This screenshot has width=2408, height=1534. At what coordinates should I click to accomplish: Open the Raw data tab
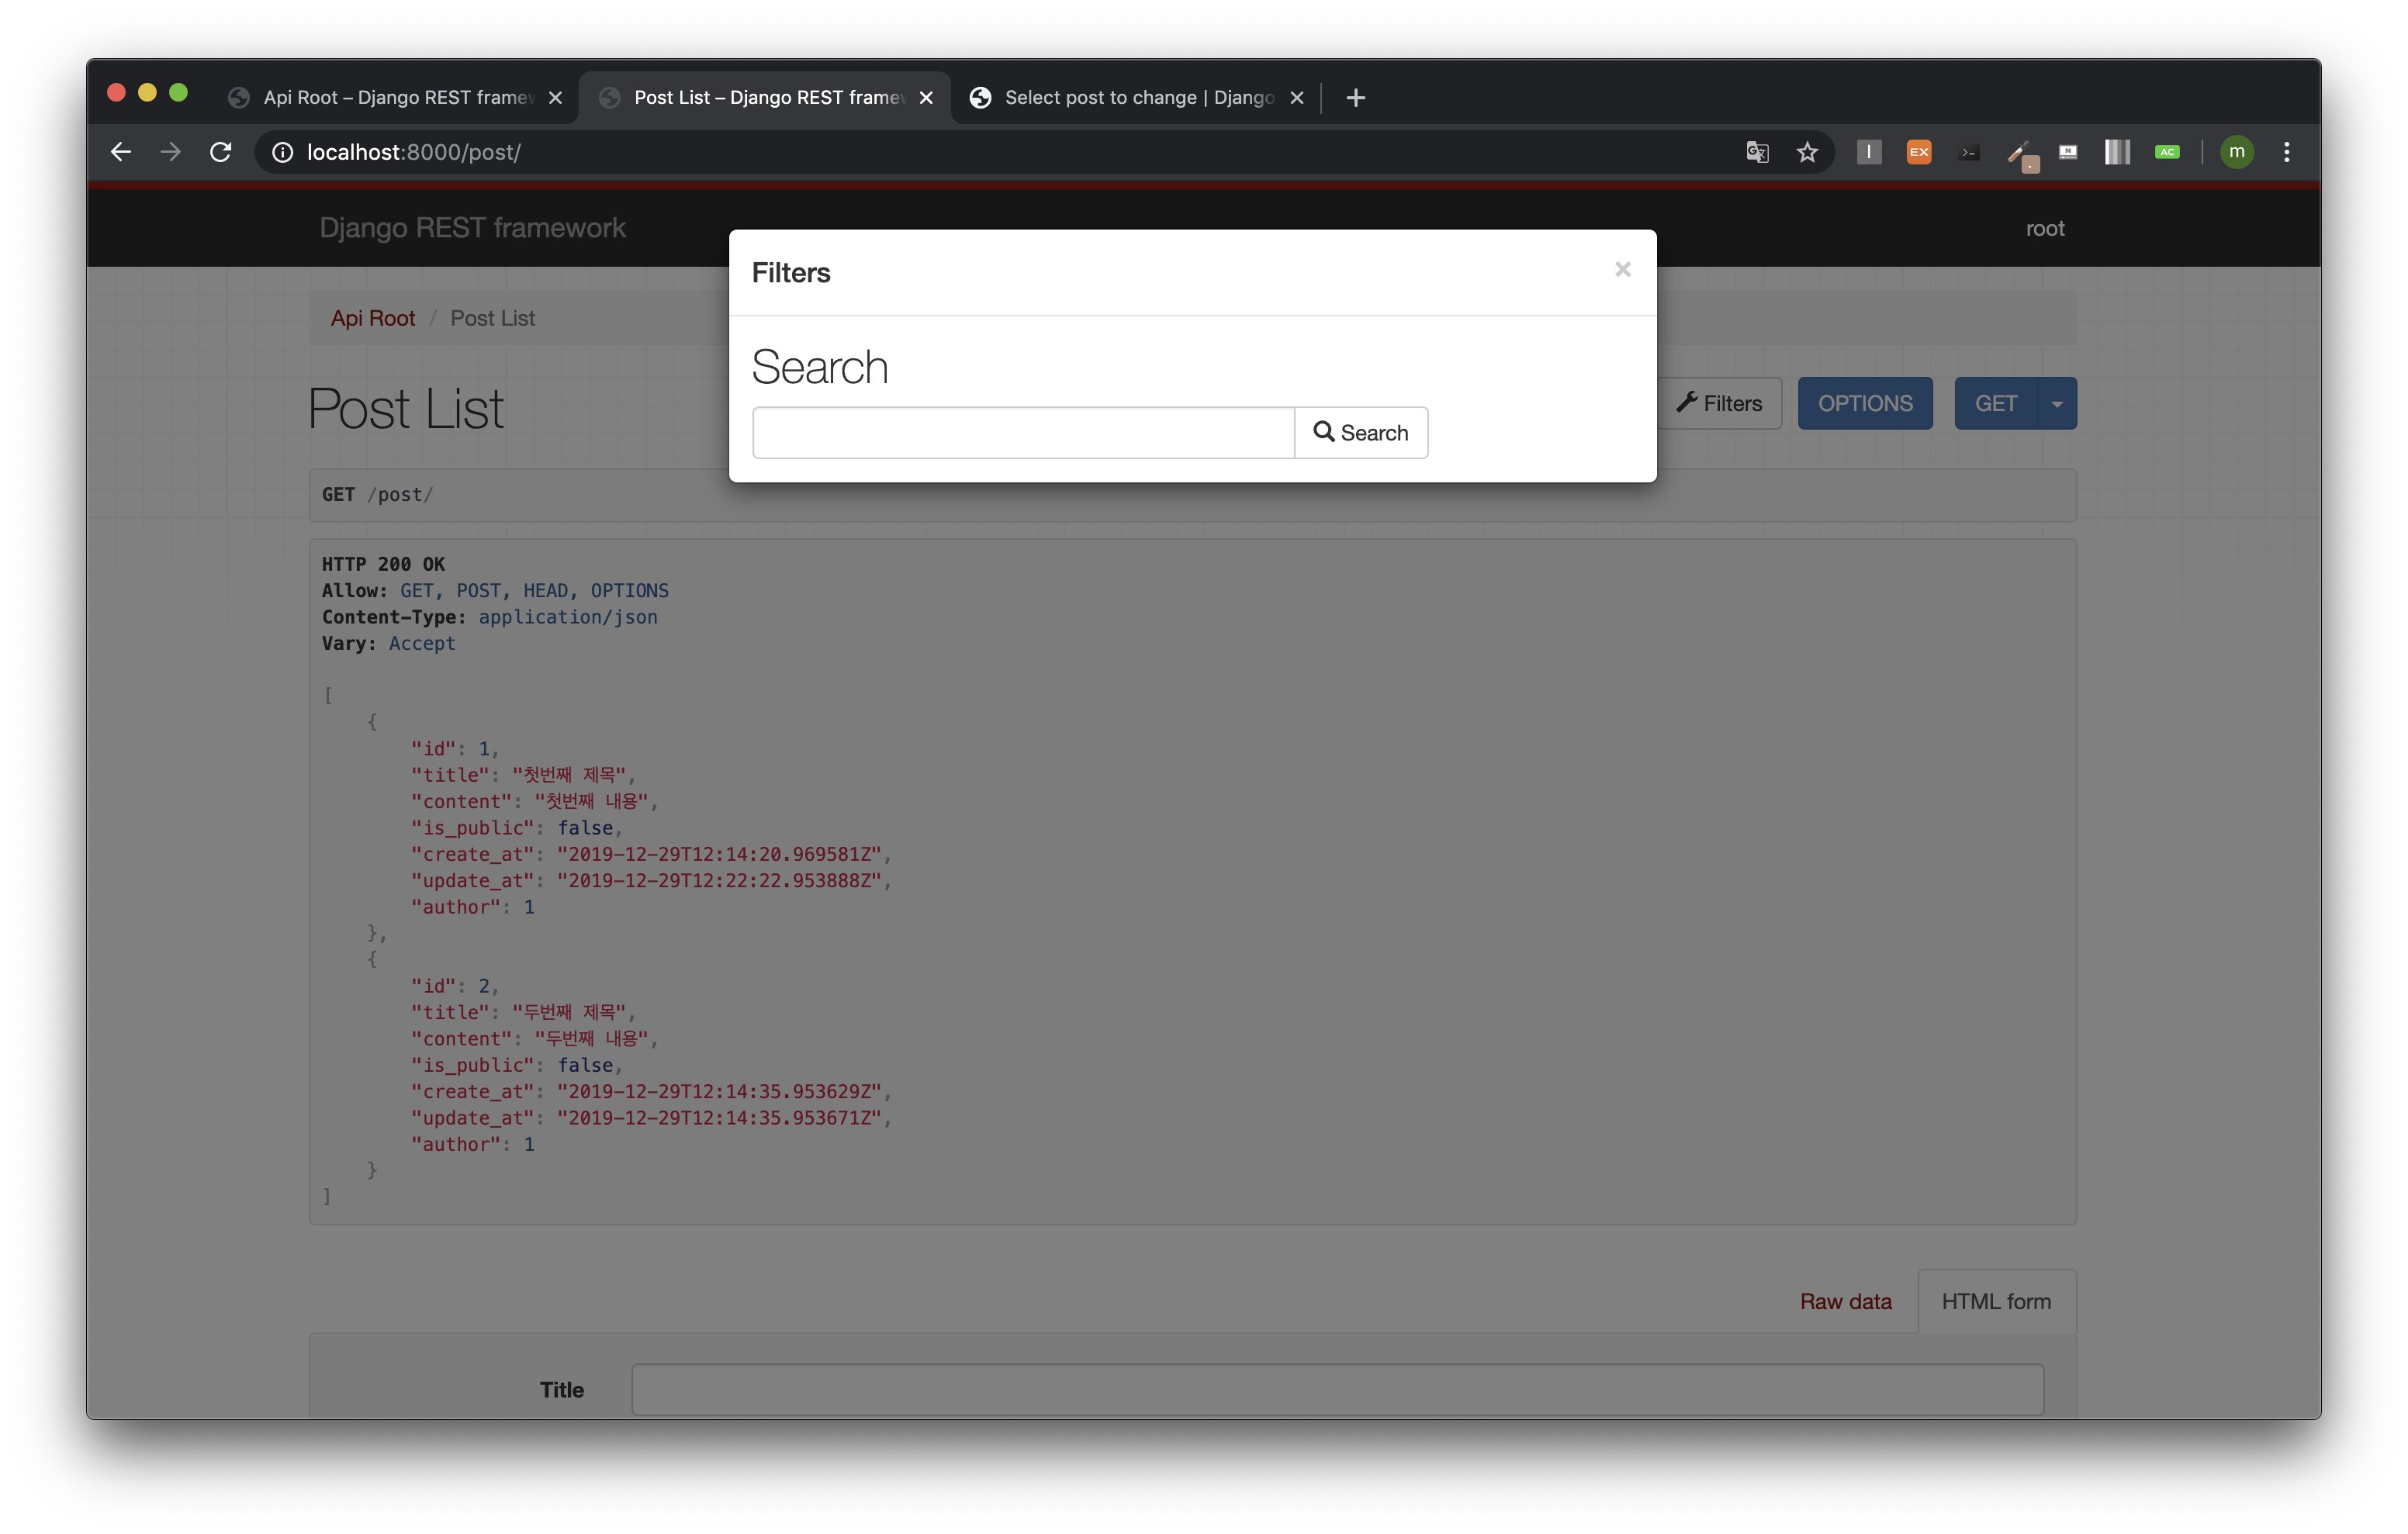[x=1845, y=1301]
